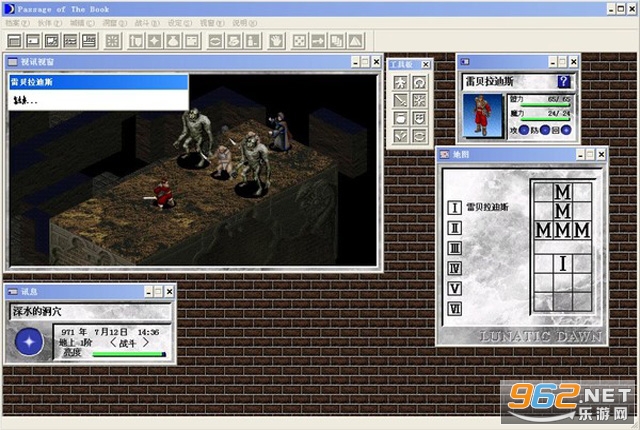Select the pot item tool in 工具板
This screenshot has width=640, height=430.
coord(400,118)
